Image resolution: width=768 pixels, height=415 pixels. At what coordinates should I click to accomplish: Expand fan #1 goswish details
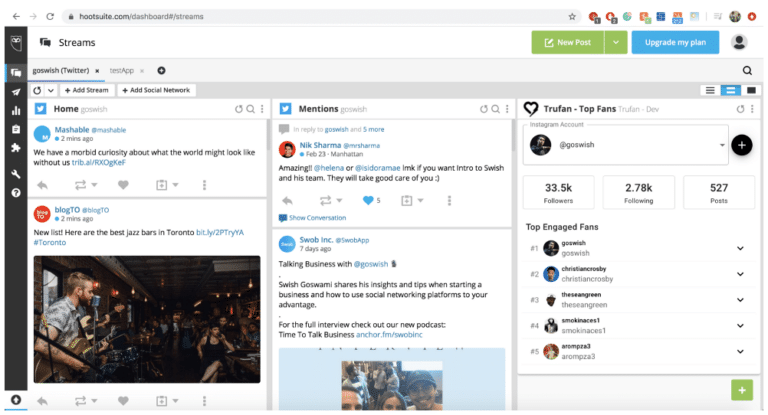tap(740, 248)
